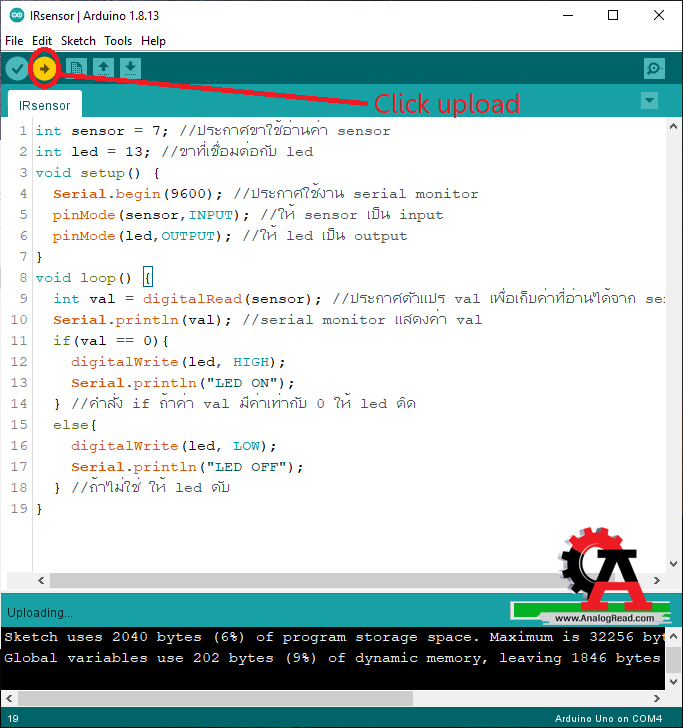Click 'int led = 13;' on line 2
This screenshot has width=683, height=728.
point(93,152)
